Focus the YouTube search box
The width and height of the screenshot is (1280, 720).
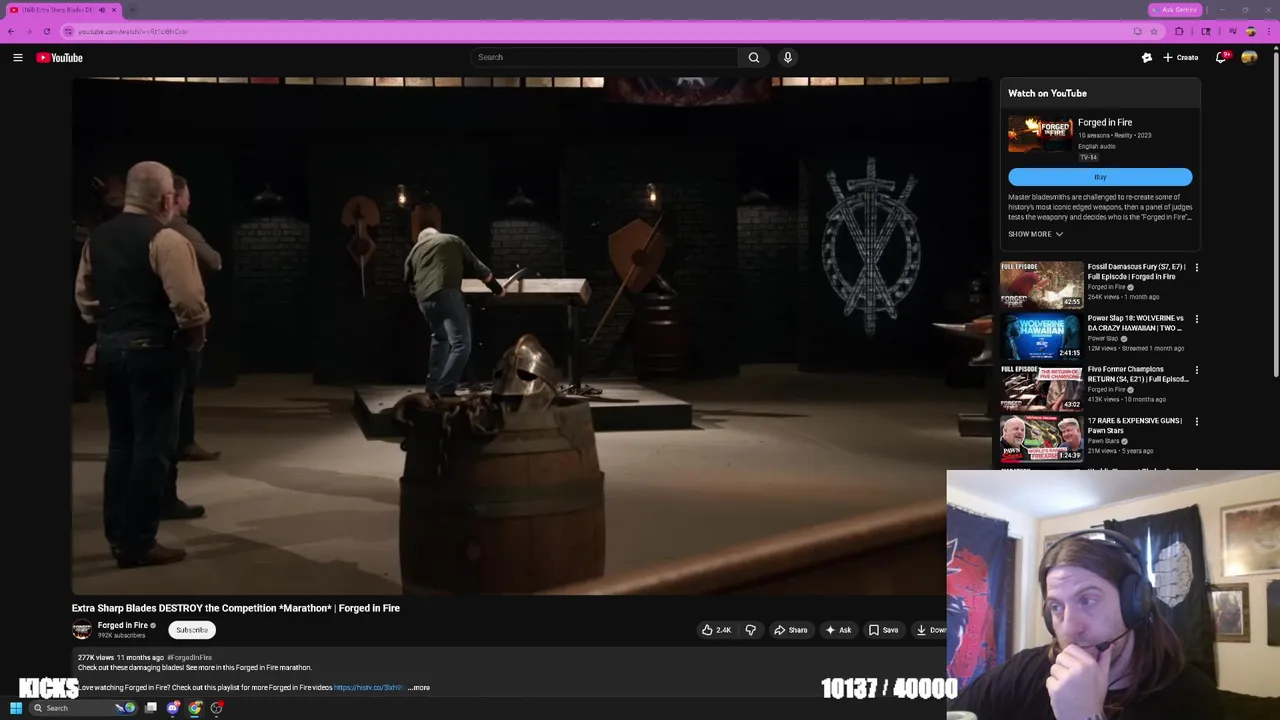[x=605, y=57]
